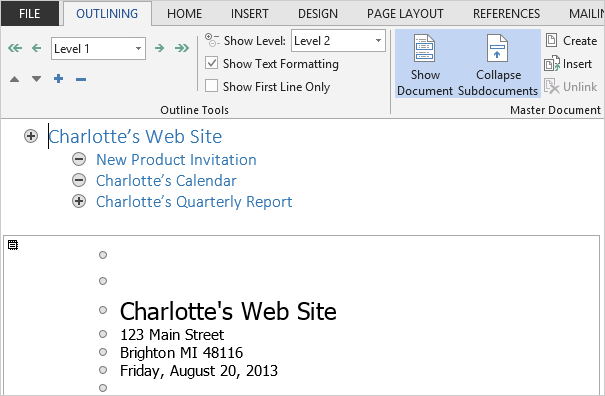Image resolution: width=605 pixels, height=396 pixels.
Task: Click the minus symbol beside Charlotte's Calendar
Action: [79, 180]
